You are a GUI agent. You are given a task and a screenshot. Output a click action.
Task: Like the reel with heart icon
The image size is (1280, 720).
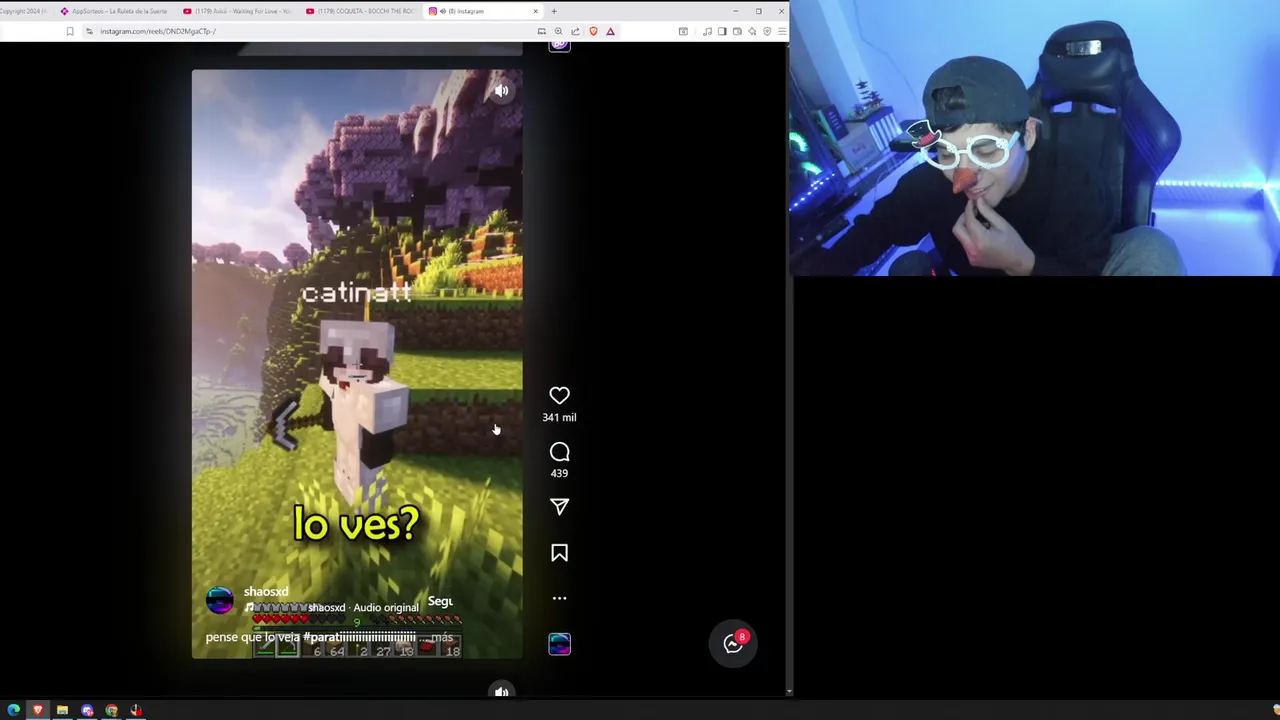click(559, 396)
